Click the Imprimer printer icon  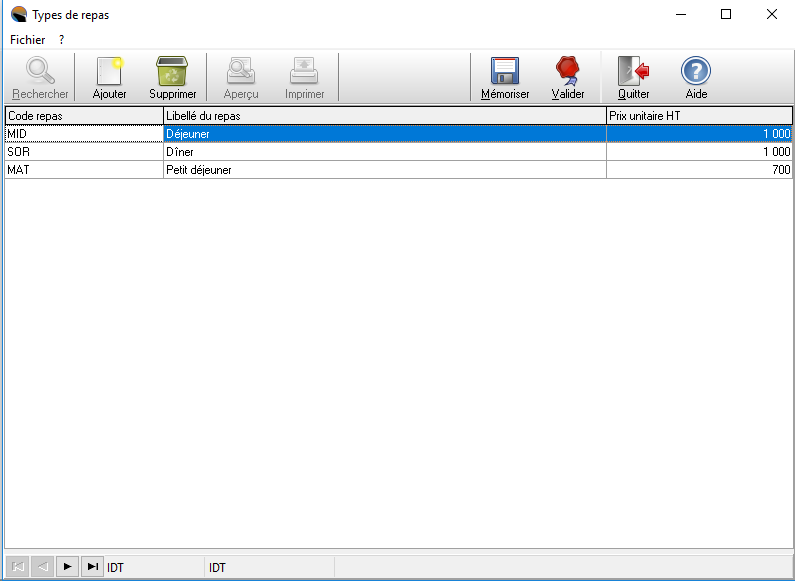(304, 72)
